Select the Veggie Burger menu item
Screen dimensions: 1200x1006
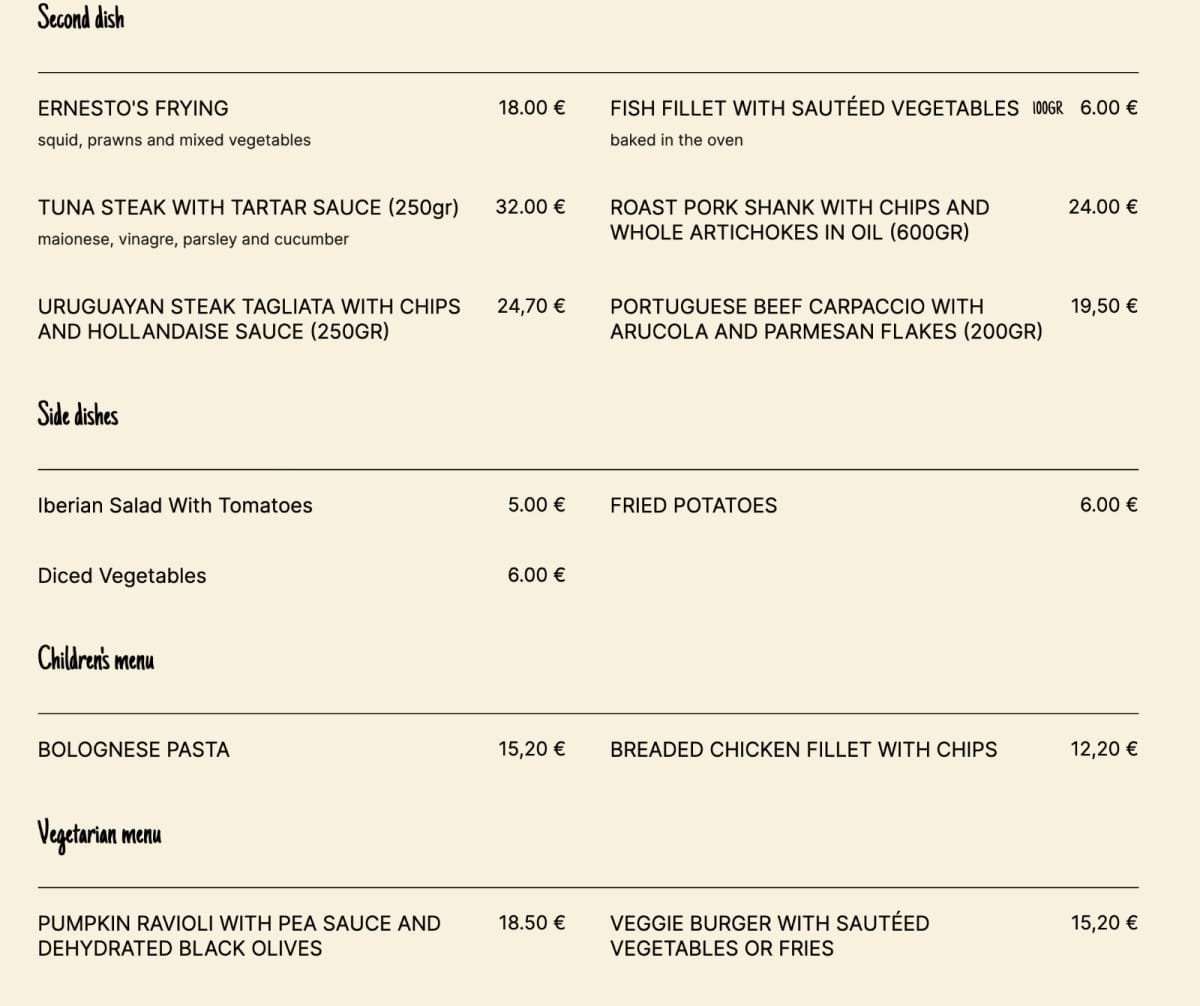pyautogui.click(x=769, y=936)
